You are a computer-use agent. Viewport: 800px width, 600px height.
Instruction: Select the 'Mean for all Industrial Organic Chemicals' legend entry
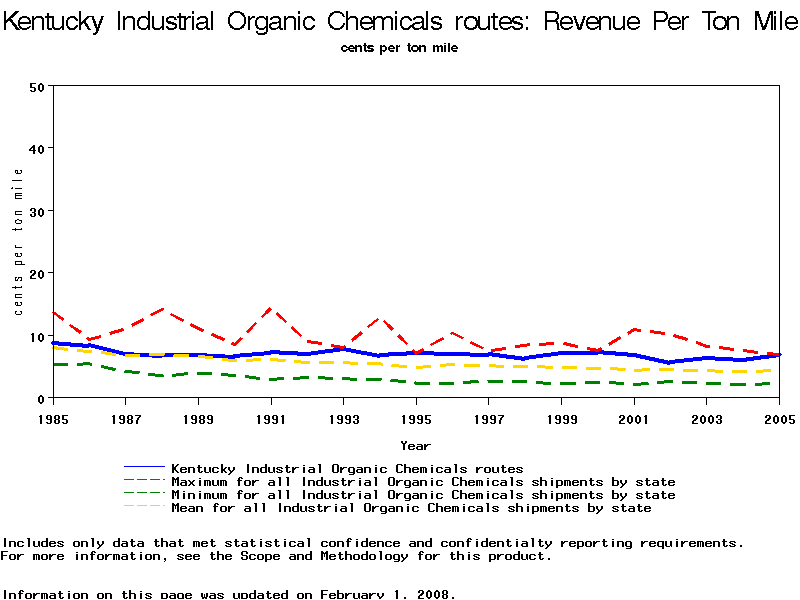pyautogui.click(x=411, y=508)
